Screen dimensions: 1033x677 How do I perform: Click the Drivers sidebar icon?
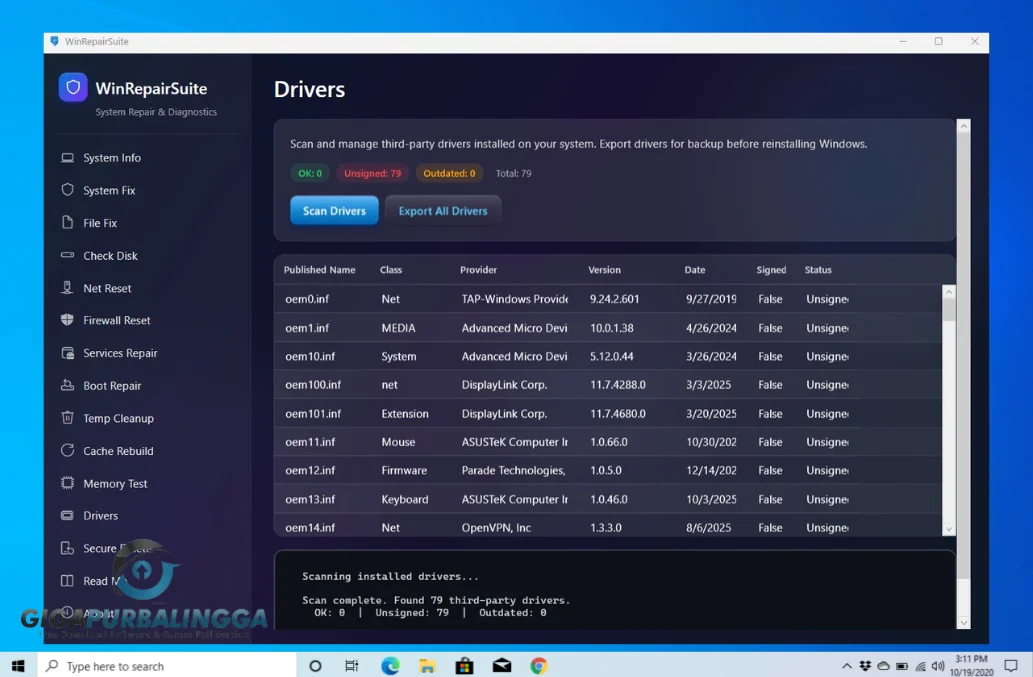tap(67, 515)
